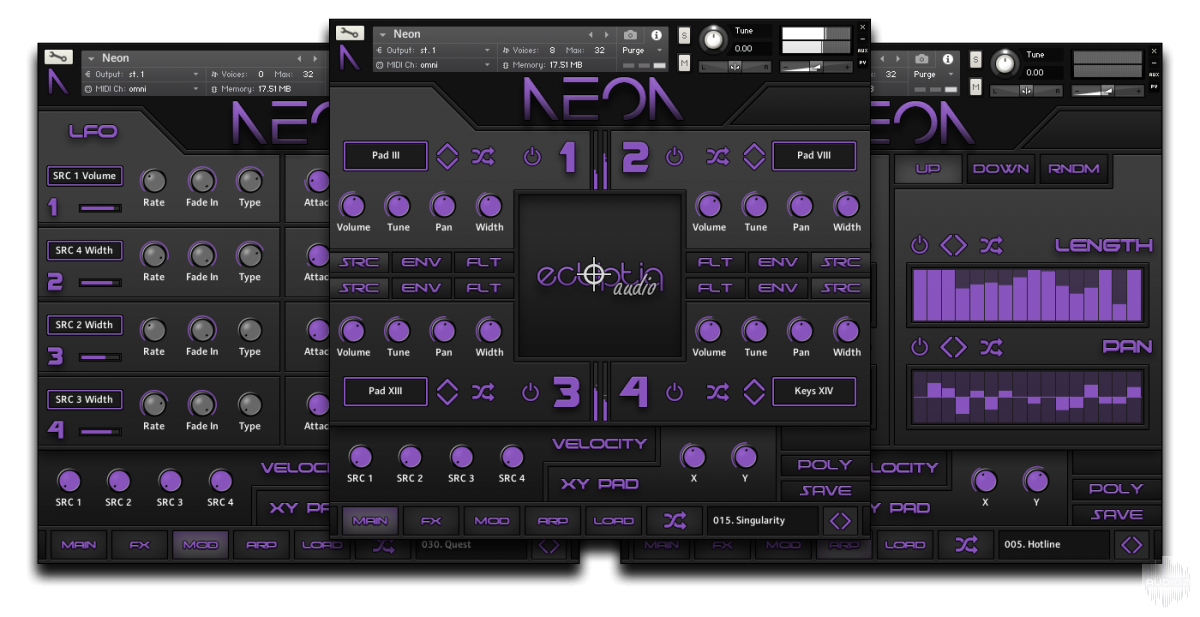The image size is (1200, 617).
Task: Toggle the M mute button in center header
Action: [x=684, y=63]
